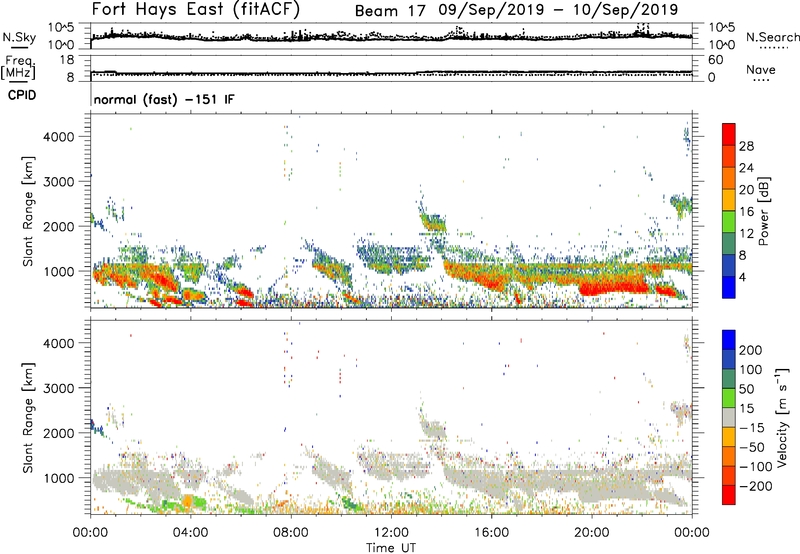
Task: Click the '16' tick on the Power scale
Action: coord(746,212)
